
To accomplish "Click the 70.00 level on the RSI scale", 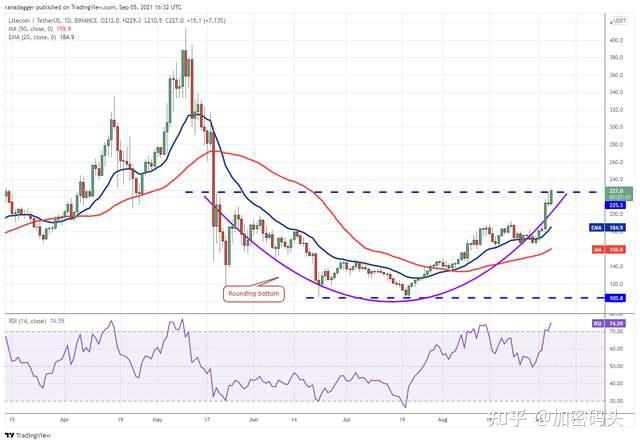I will (616, 332).
